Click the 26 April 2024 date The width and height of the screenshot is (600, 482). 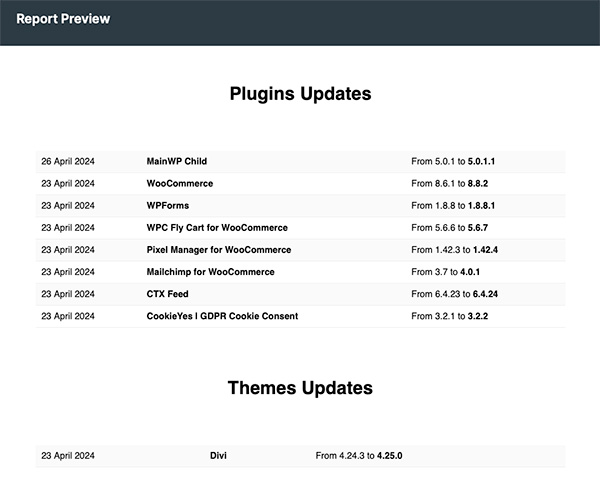tap(68, 161)
